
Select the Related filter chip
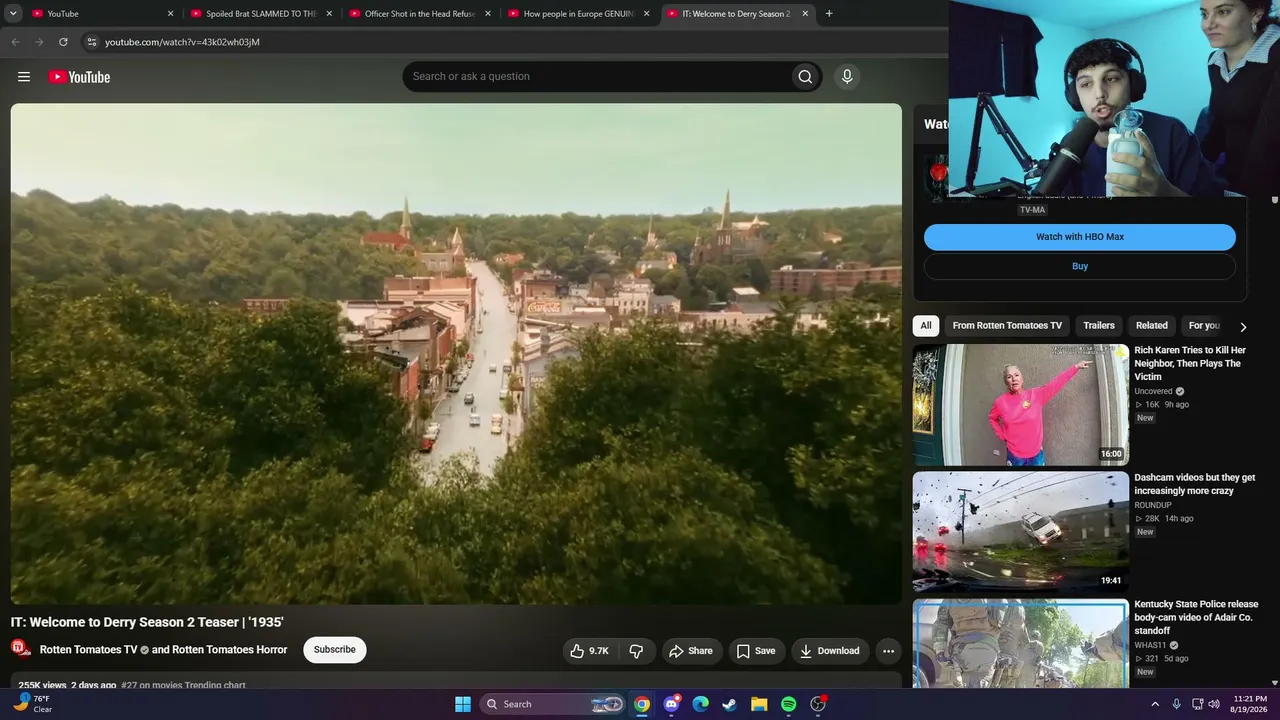coord(1152,325)
